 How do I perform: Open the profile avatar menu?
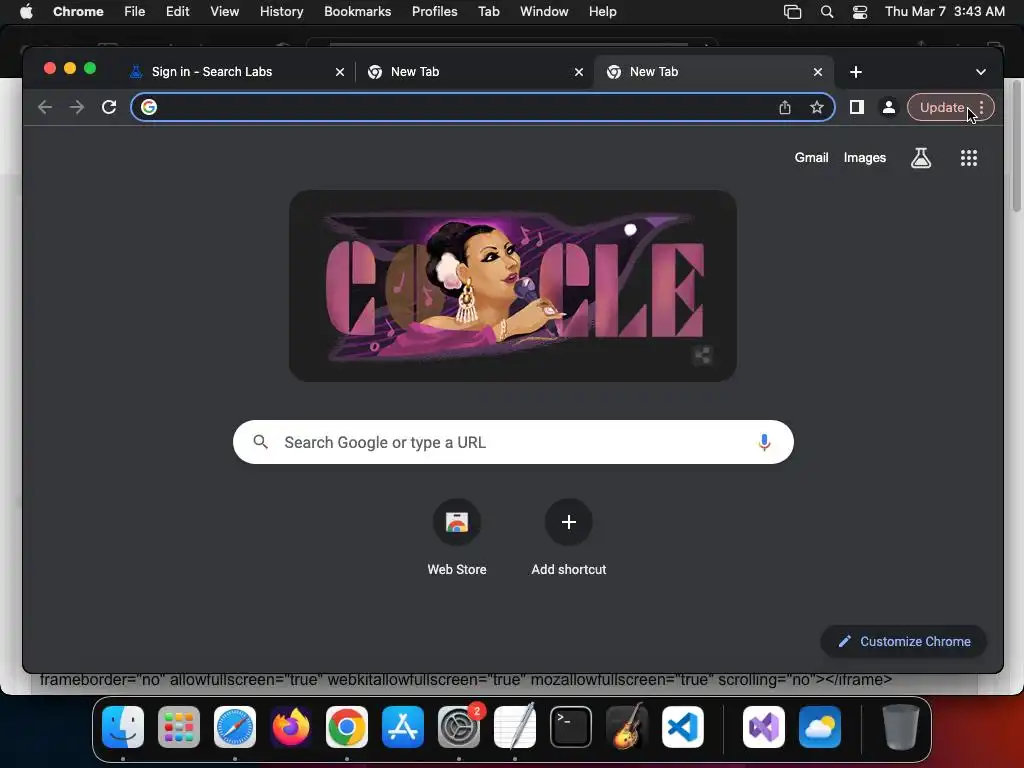[x=889, y=107]
